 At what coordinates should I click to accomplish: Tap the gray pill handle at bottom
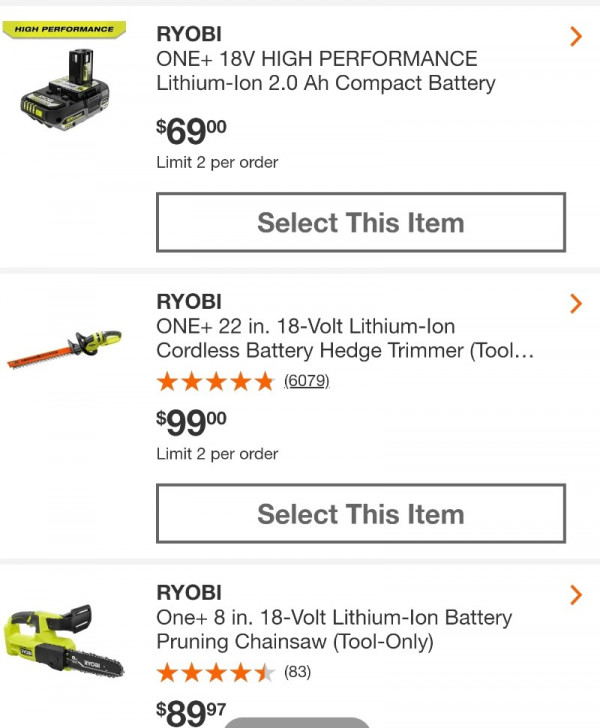pos(297,722)
